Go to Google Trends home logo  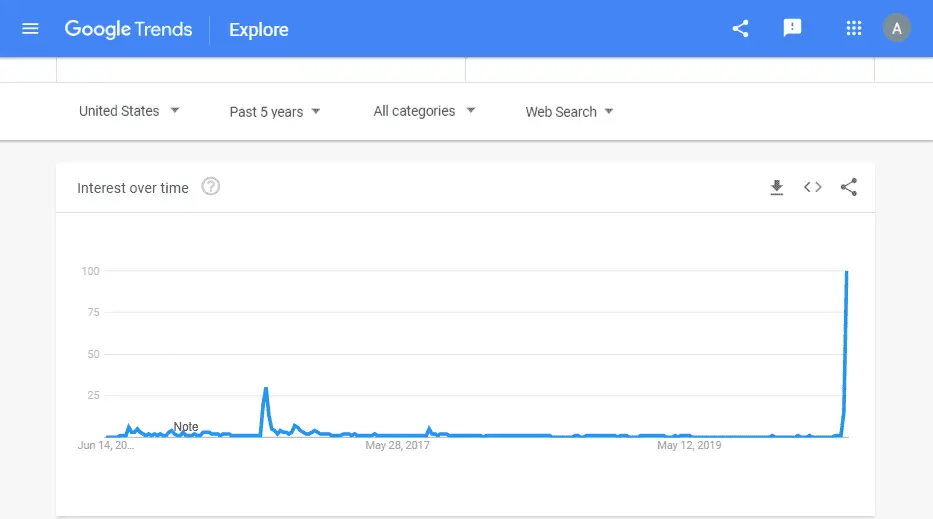pyautogui.click(x=128, y=29)
